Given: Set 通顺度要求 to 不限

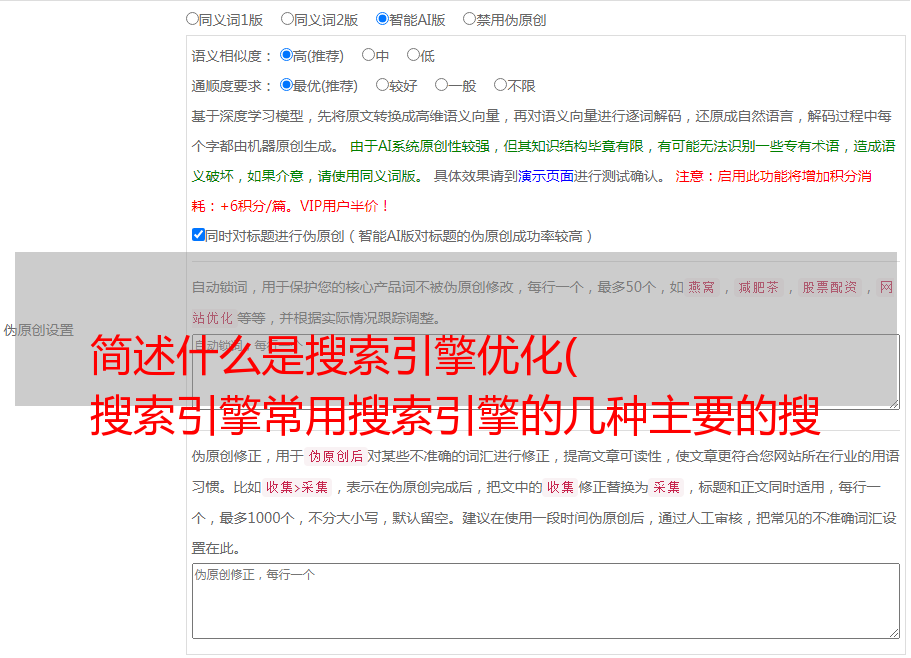Looking at the screenshot, I should (500, 85).
